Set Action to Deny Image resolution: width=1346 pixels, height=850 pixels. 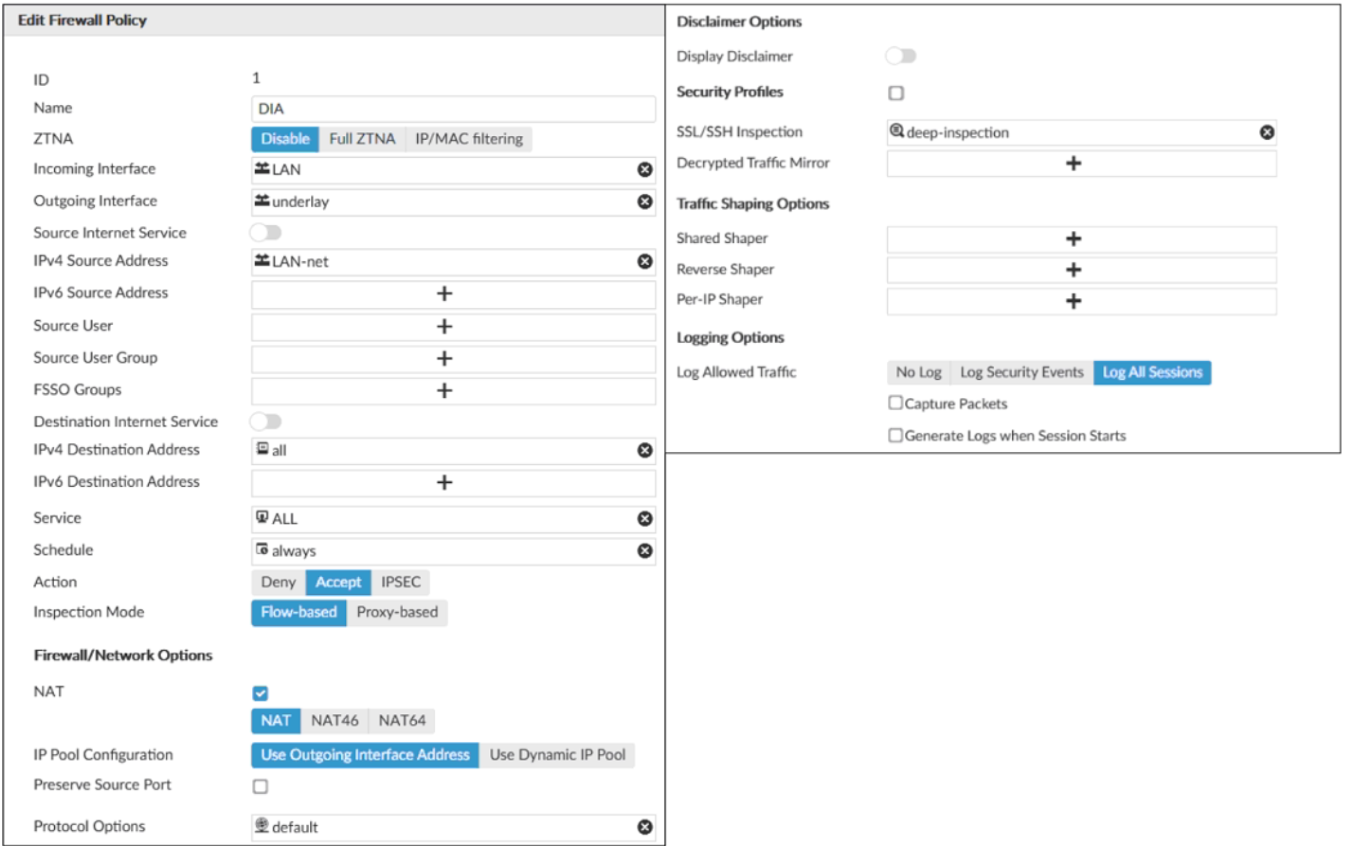point(279,582)
